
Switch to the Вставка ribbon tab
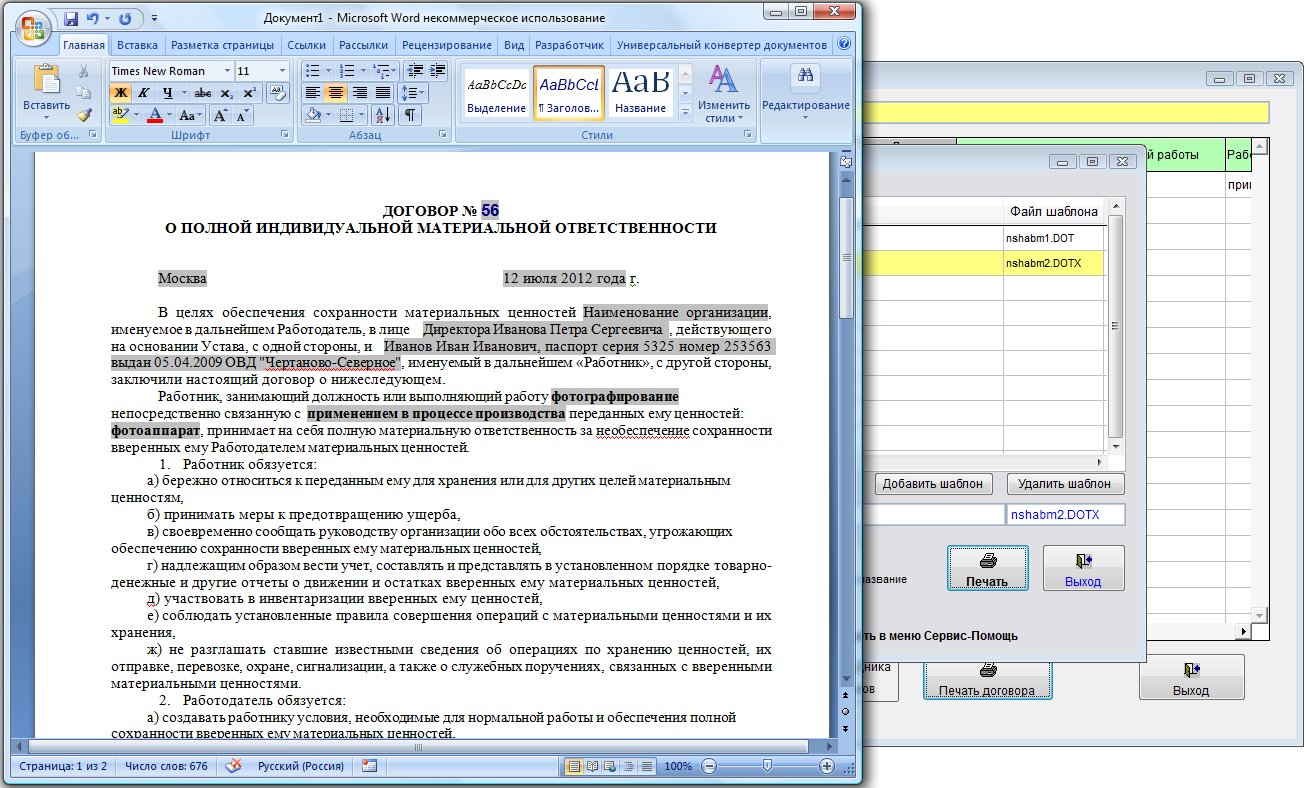[137, 45]
